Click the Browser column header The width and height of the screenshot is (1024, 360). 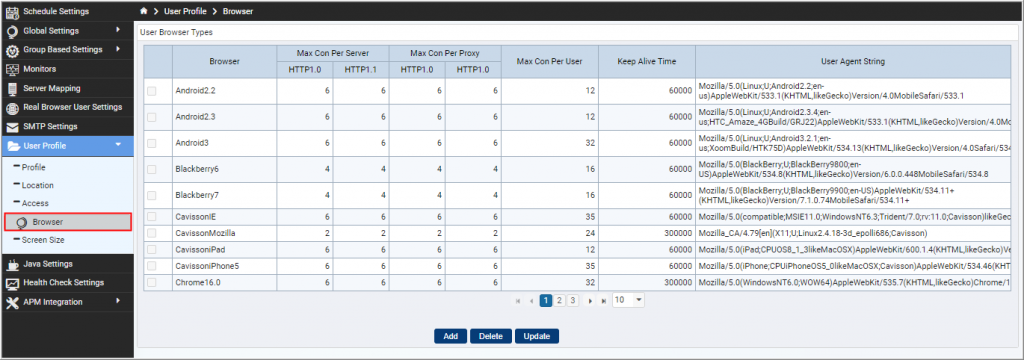pyautogui.click(x=225, y=61)
